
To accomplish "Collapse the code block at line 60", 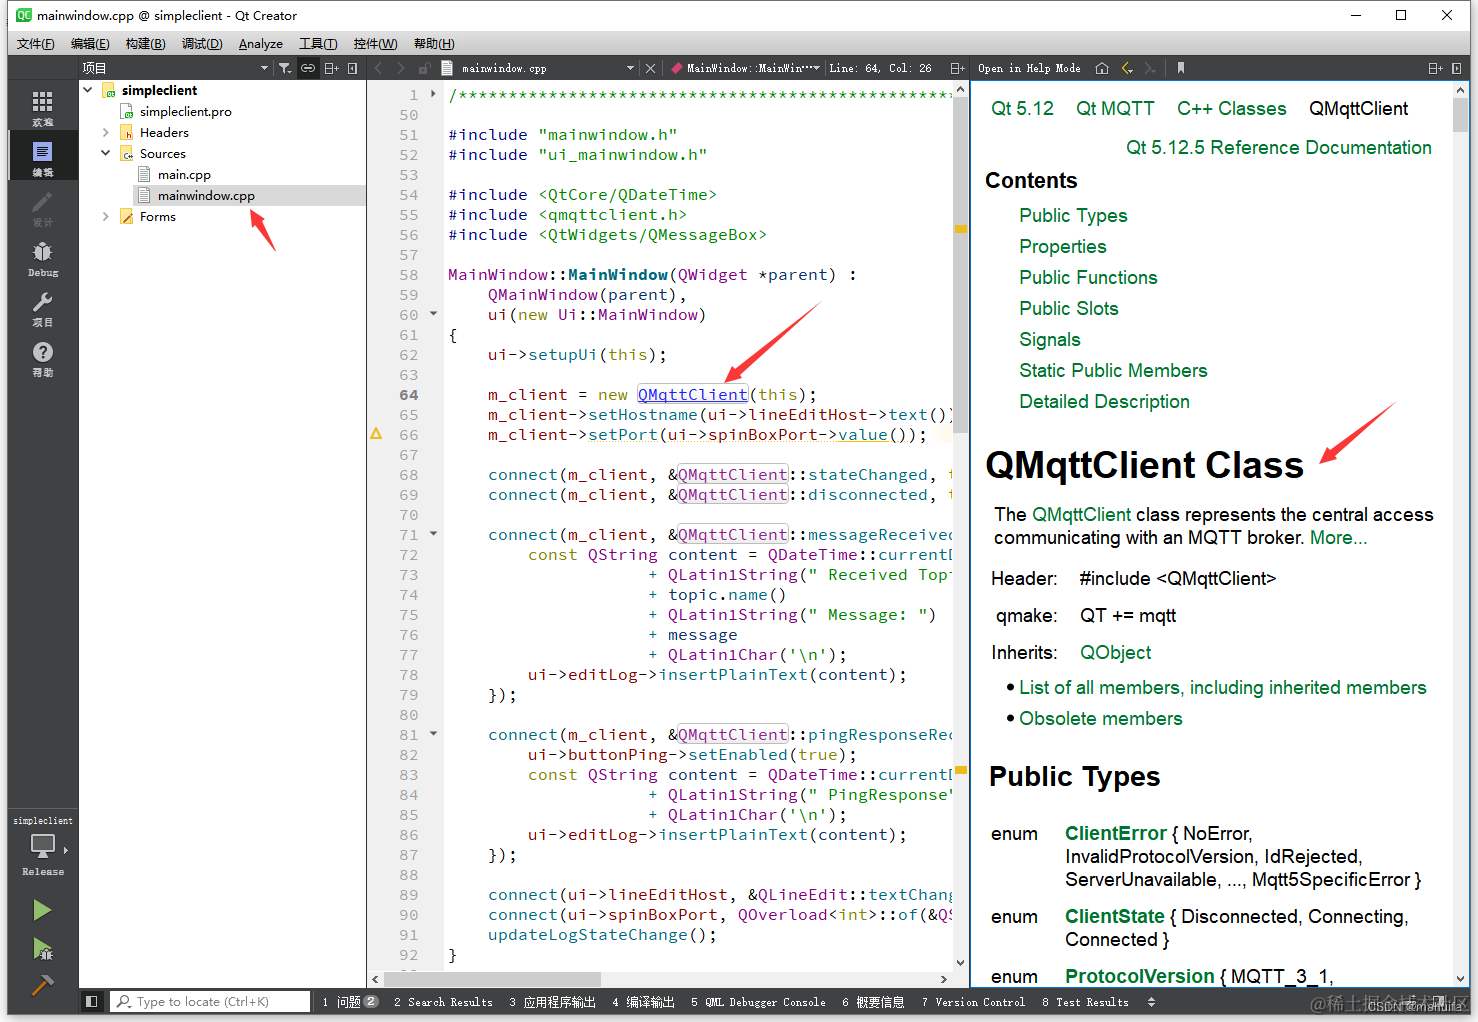I will coord(433,314).
